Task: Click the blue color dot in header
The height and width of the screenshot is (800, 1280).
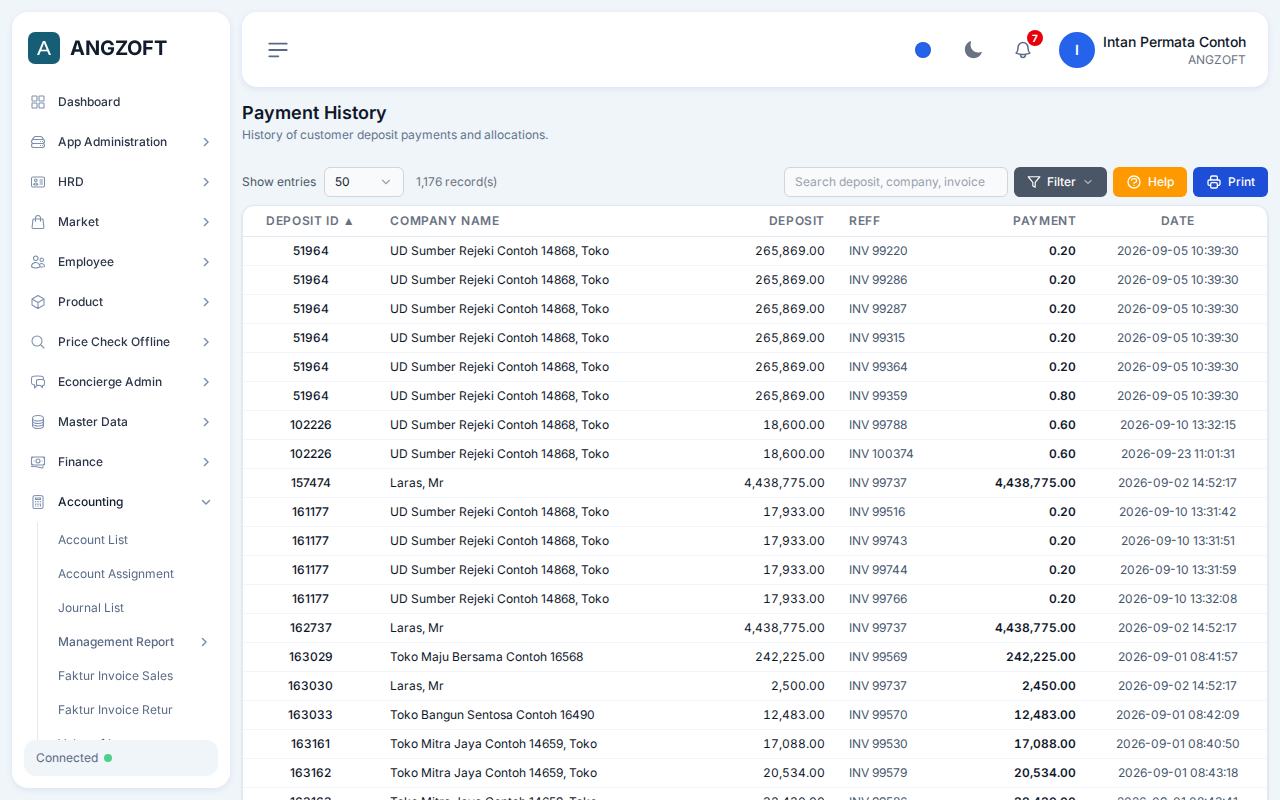Action: [923, 50]
